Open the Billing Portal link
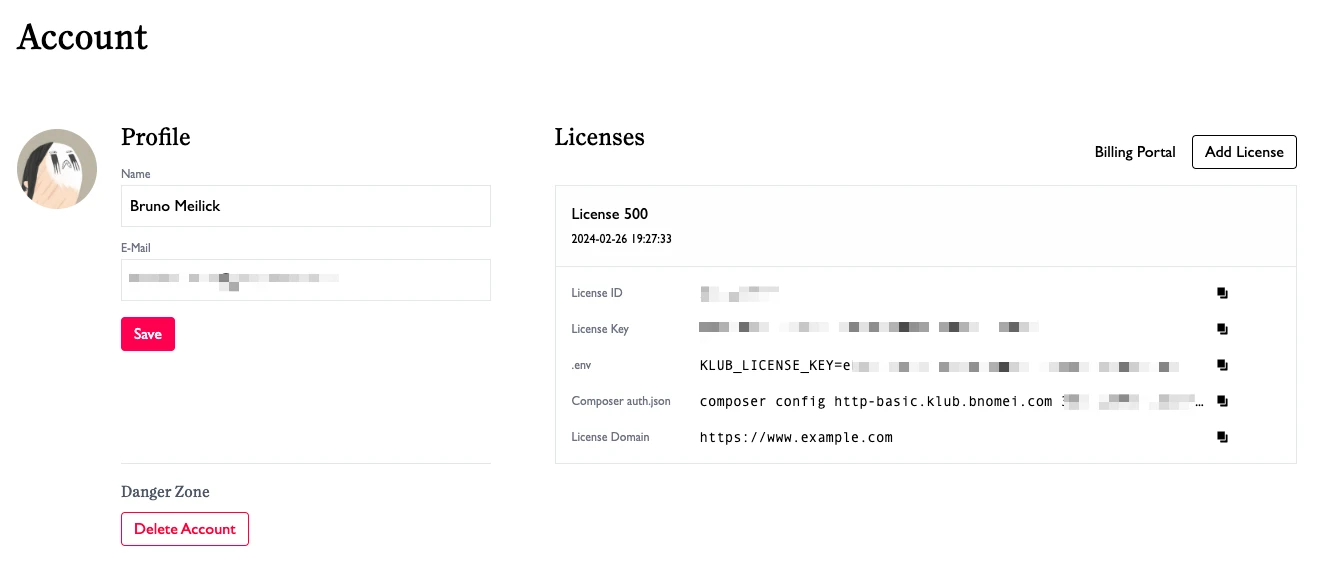 1135,152
